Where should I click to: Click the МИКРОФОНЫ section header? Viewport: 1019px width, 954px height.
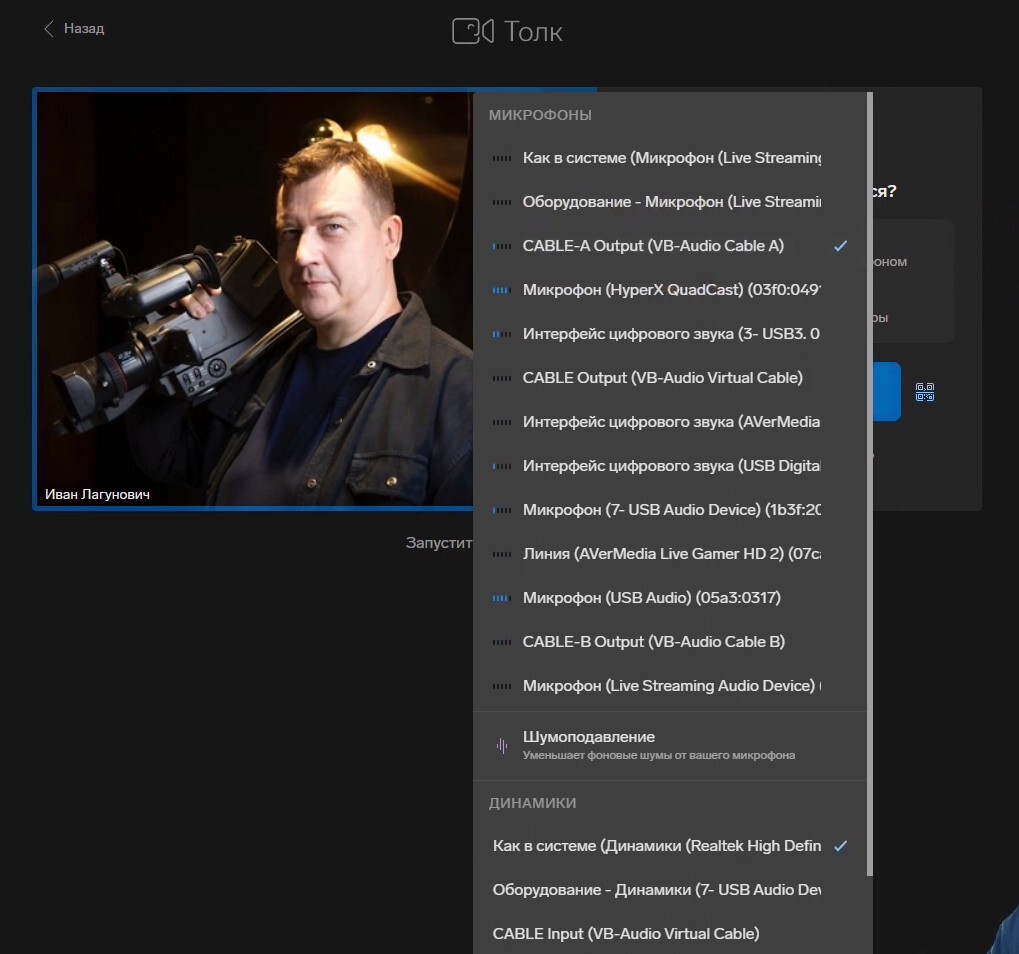coord(540,115)
